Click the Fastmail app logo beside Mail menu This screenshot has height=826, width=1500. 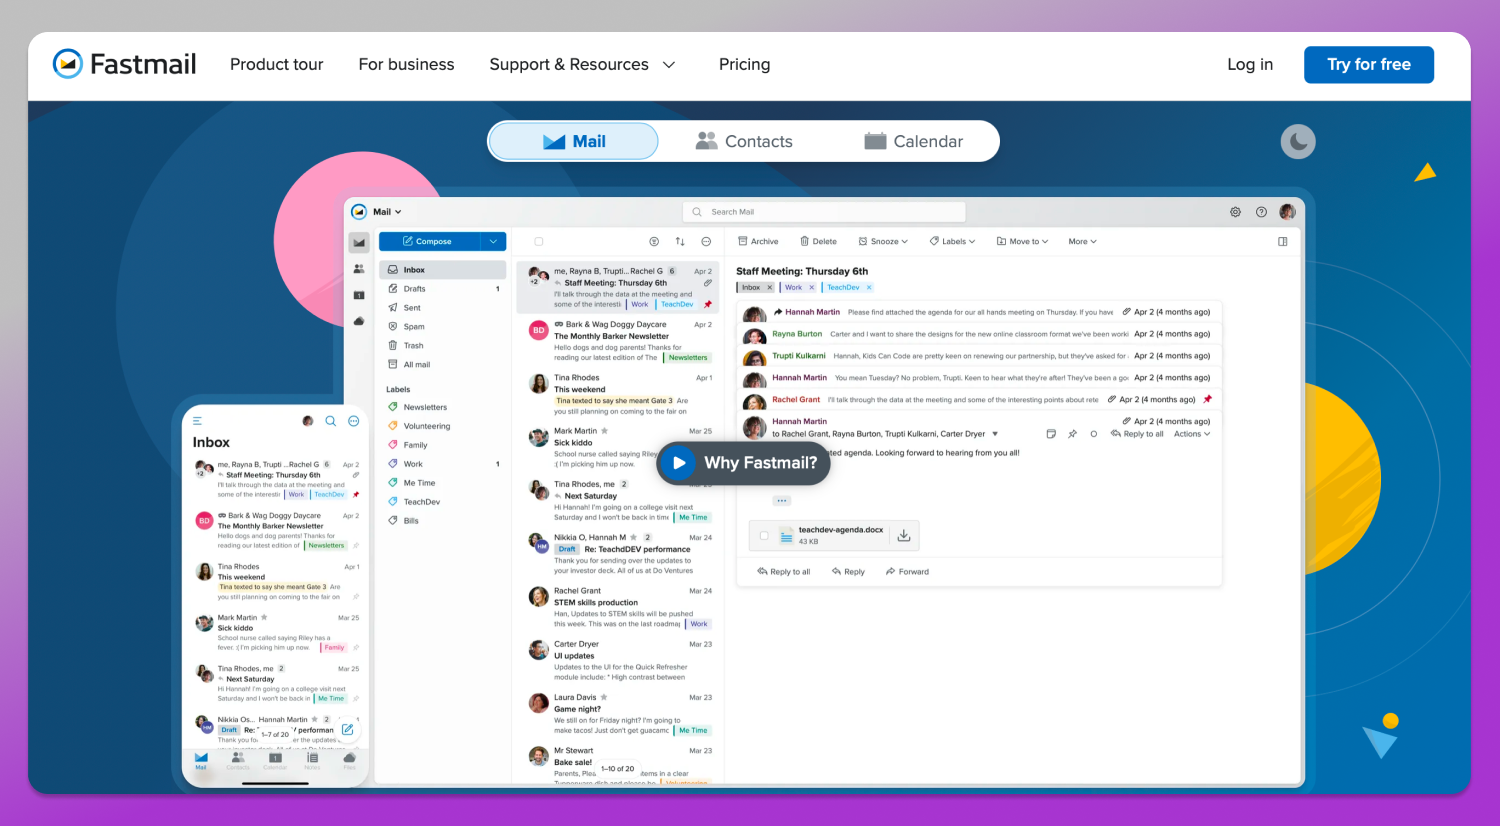[359, 211]
